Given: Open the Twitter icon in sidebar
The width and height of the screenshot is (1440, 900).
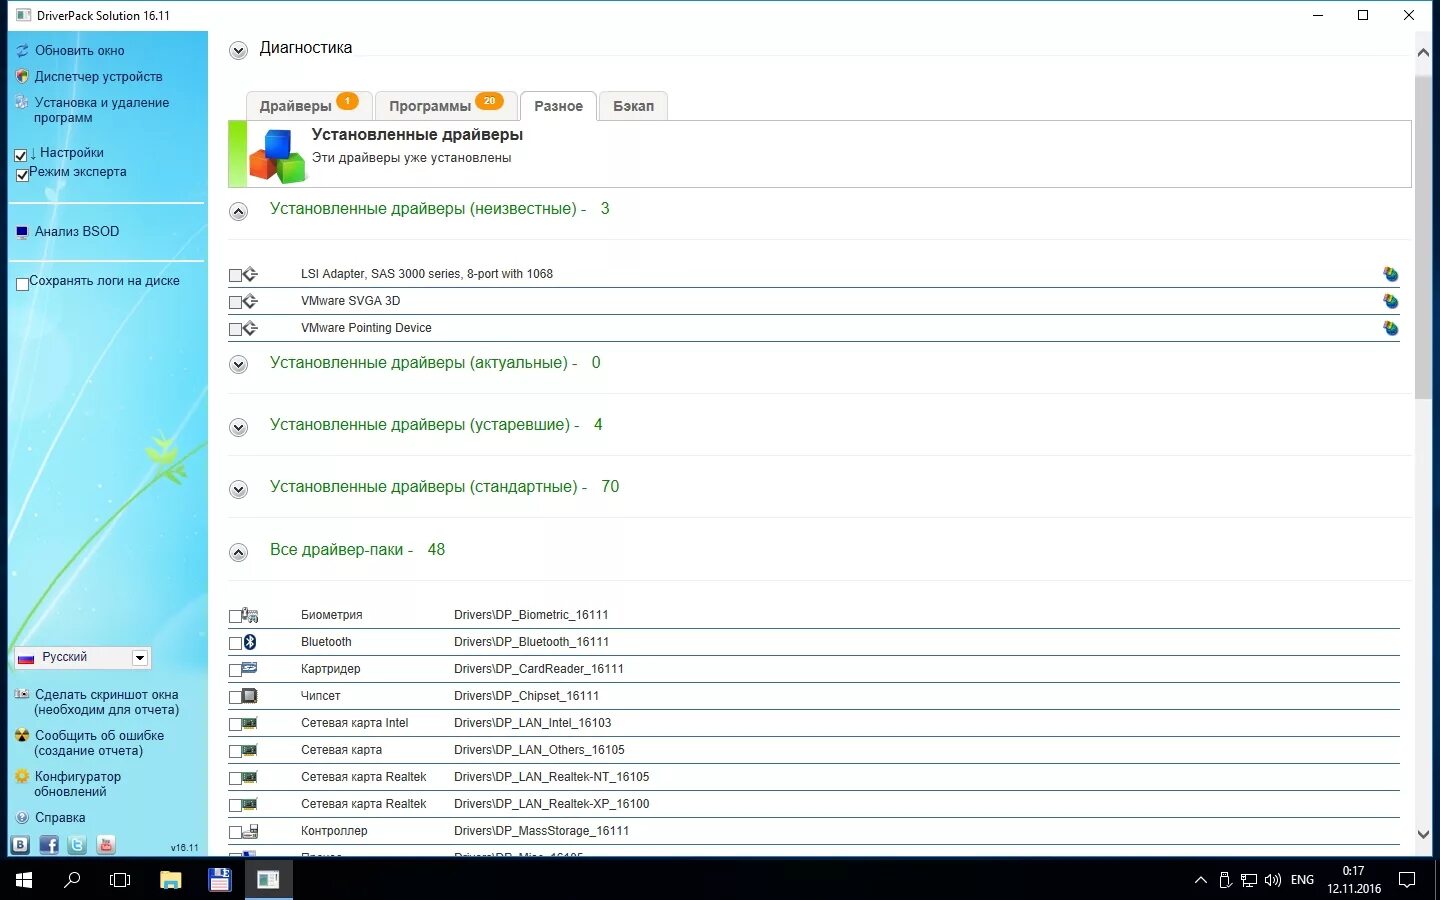Looking at the screenshot, I should 77,845.
